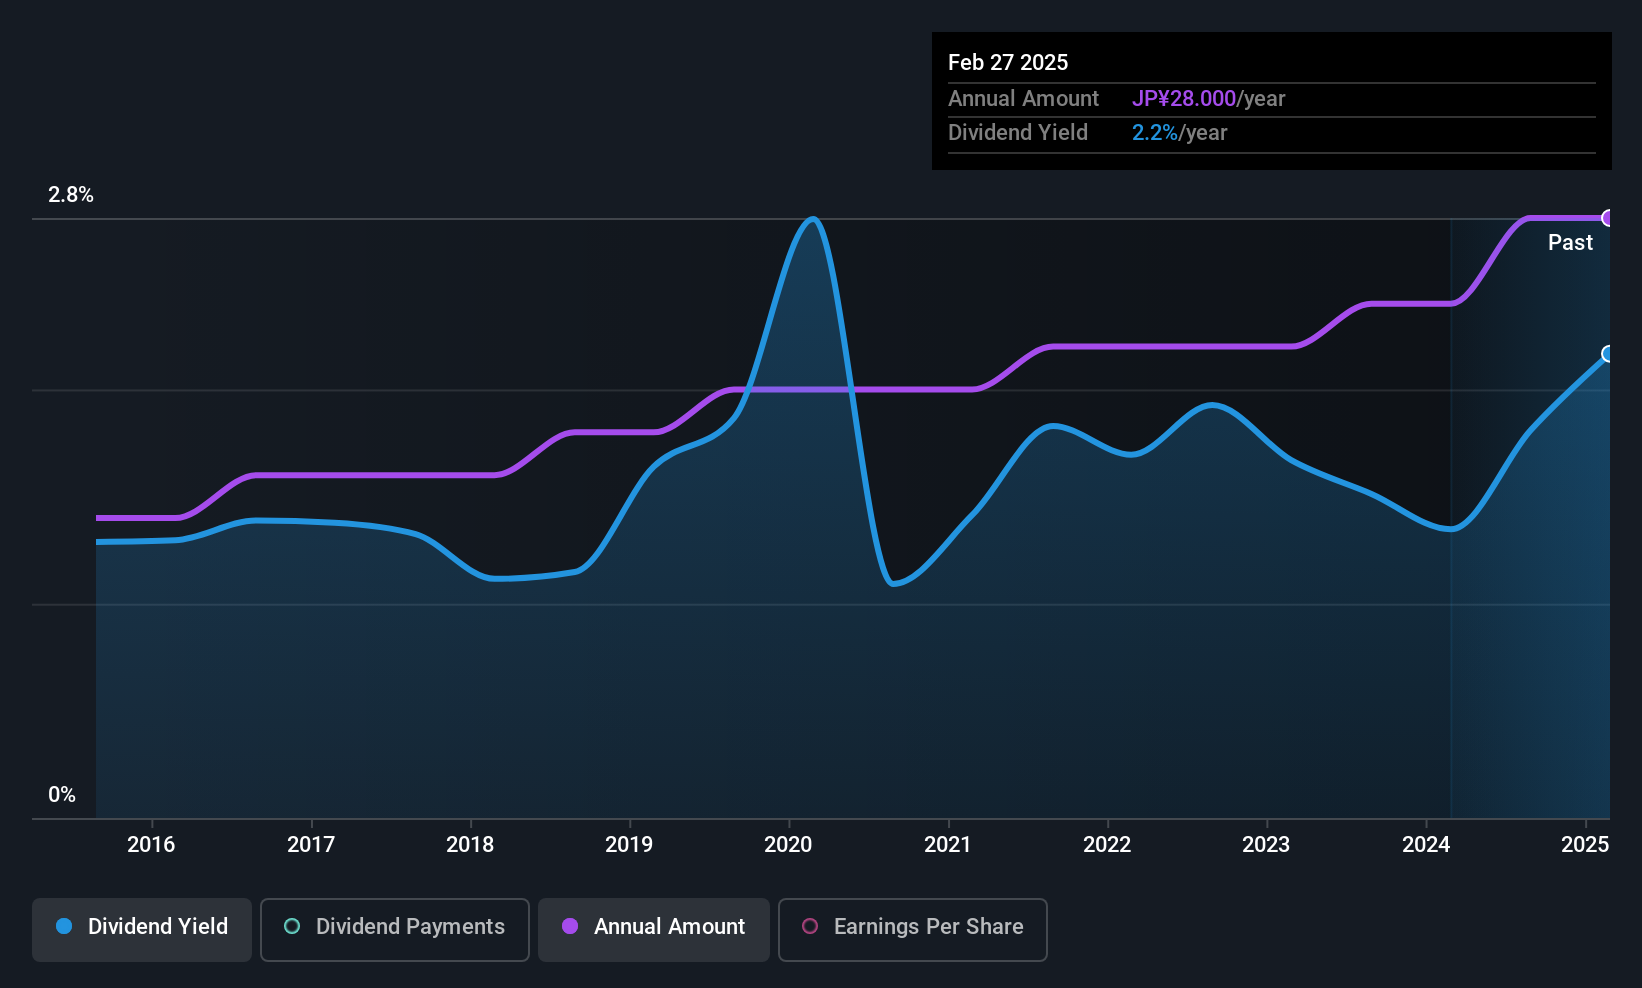Click the 2.8% y-axis label

click(71, 195)
